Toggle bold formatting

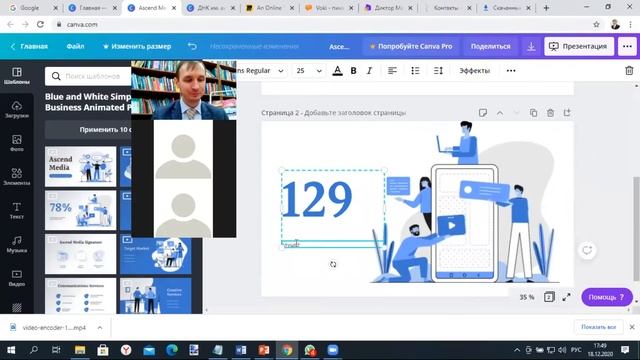[x=353, y=71]
